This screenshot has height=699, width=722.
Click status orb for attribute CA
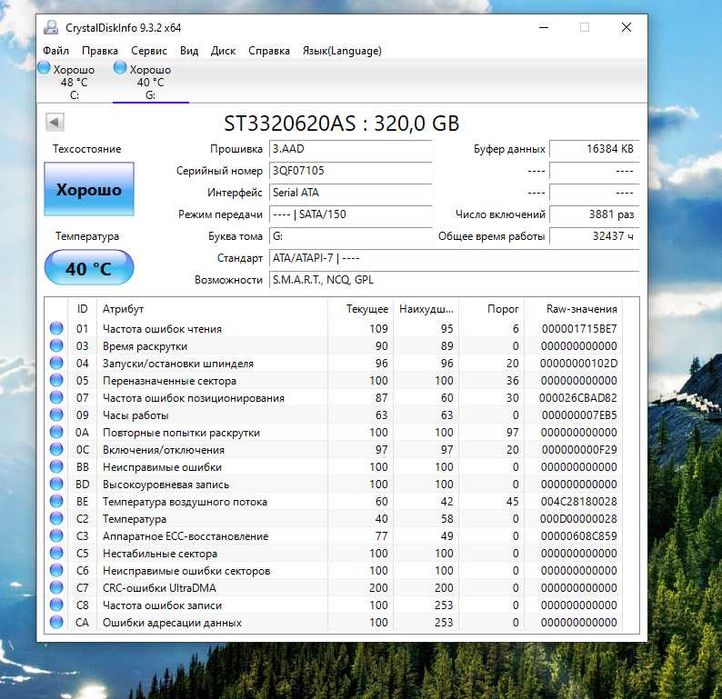pyautogui.click(x=57, y=622)
